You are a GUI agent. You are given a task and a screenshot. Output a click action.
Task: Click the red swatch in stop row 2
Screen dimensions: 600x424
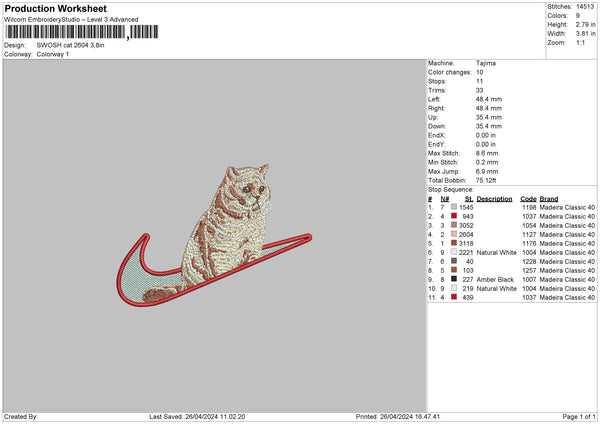coord(454,216)
